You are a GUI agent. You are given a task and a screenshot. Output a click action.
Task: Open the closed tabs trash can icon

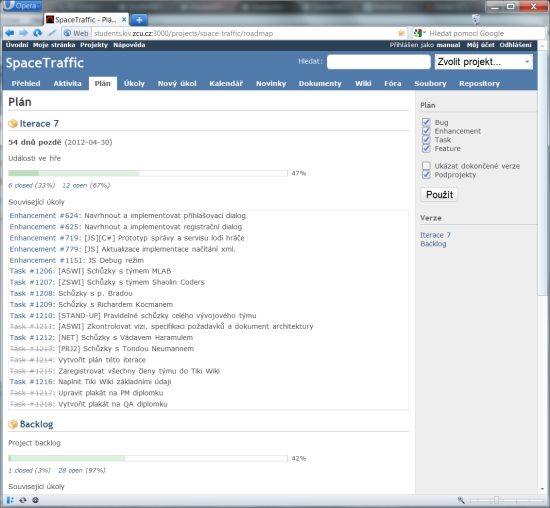click(476, 19)
